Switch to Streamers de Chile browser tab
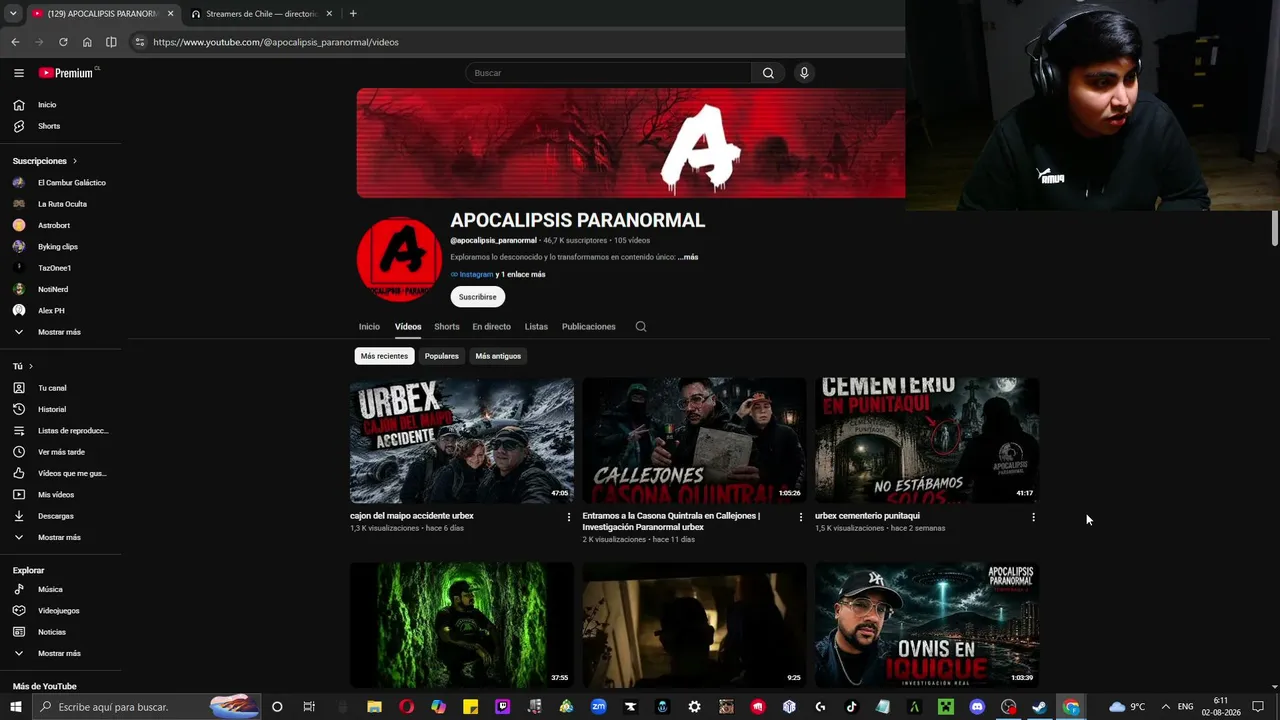This screenshot has width=1280, height=720. pyautogui.click(x=260, y=14)
